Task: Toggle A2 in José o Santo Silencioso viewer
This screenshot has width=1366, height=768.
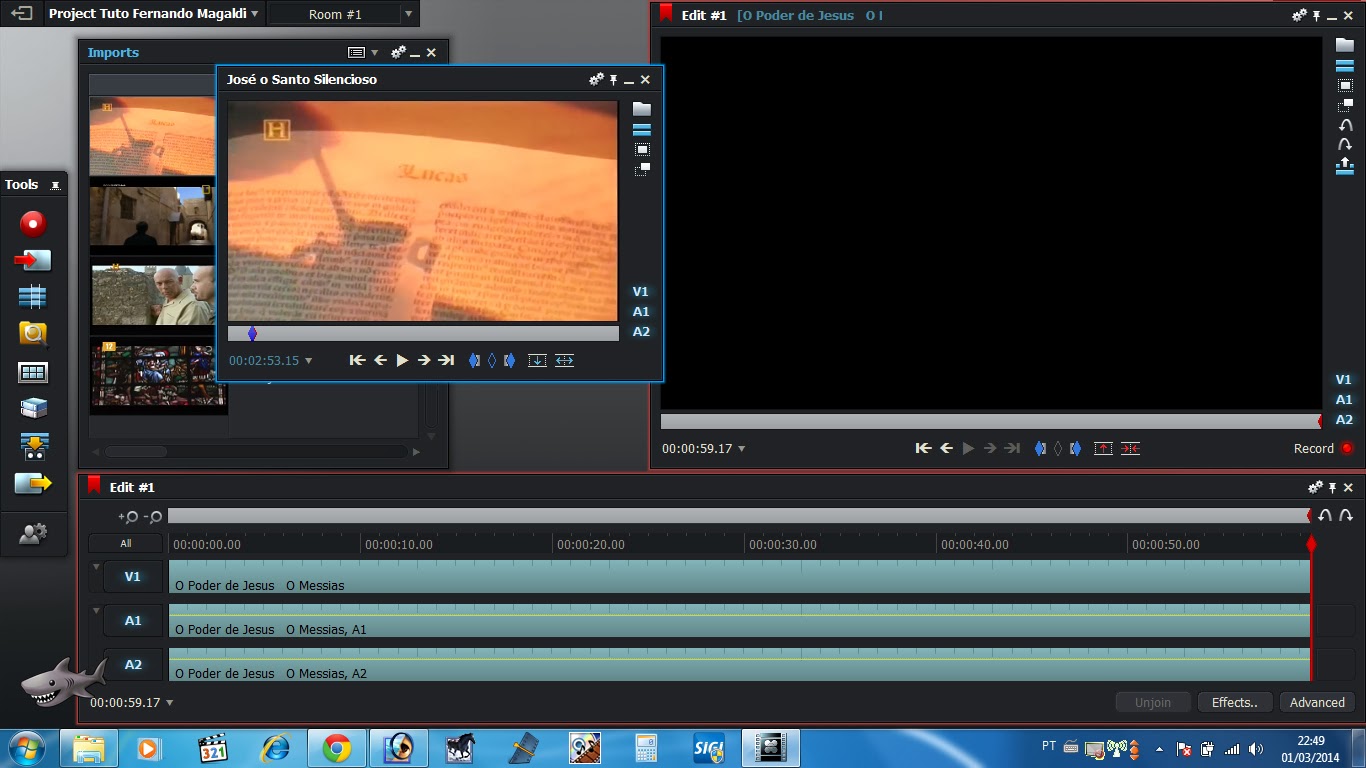Action: 641,332
